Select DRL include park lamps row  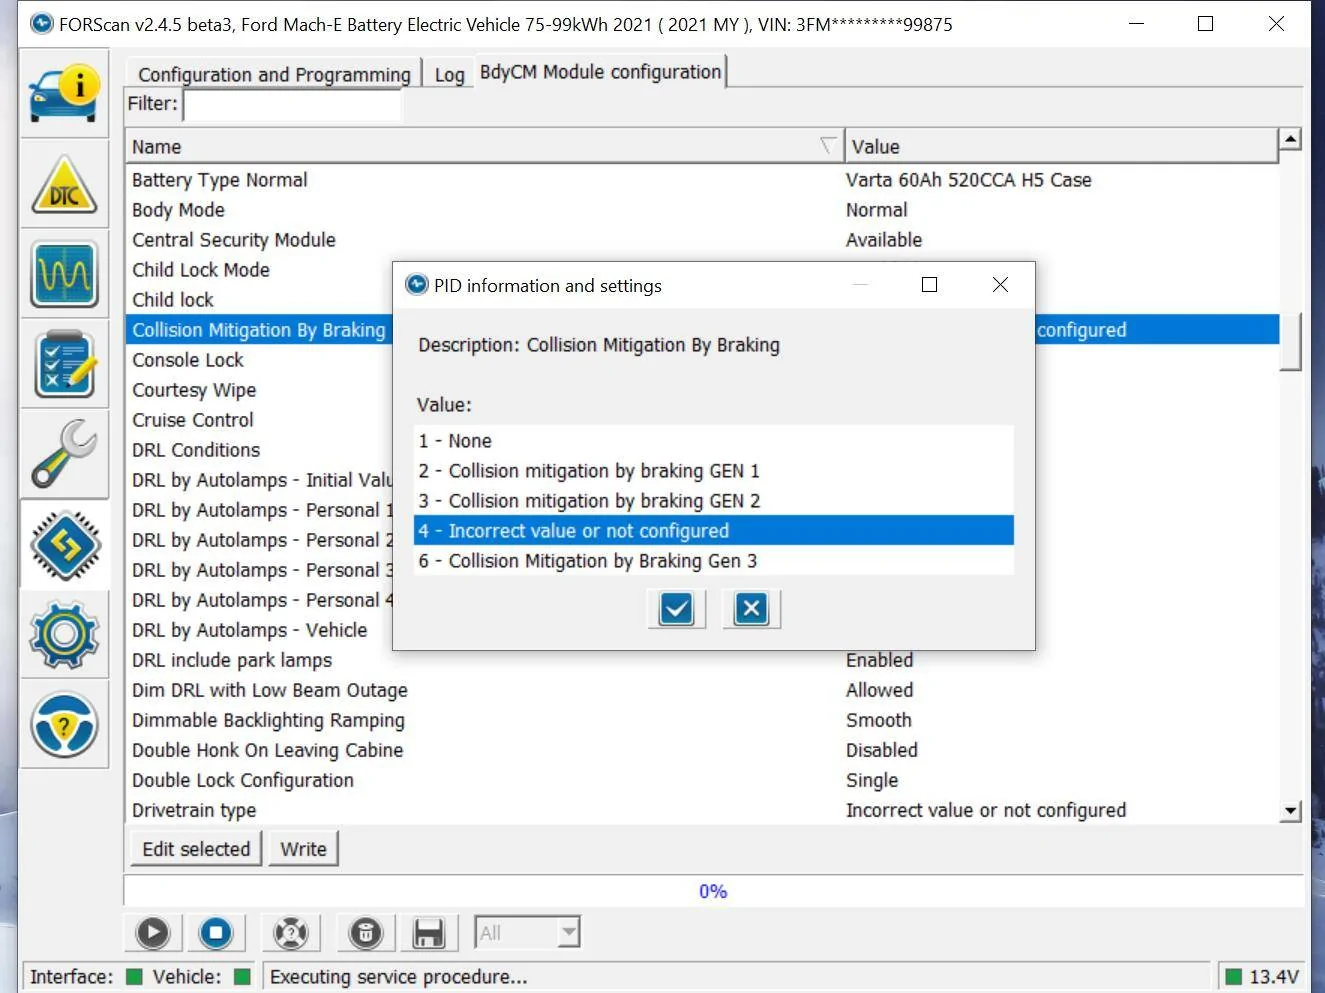(x=702, y=660)
